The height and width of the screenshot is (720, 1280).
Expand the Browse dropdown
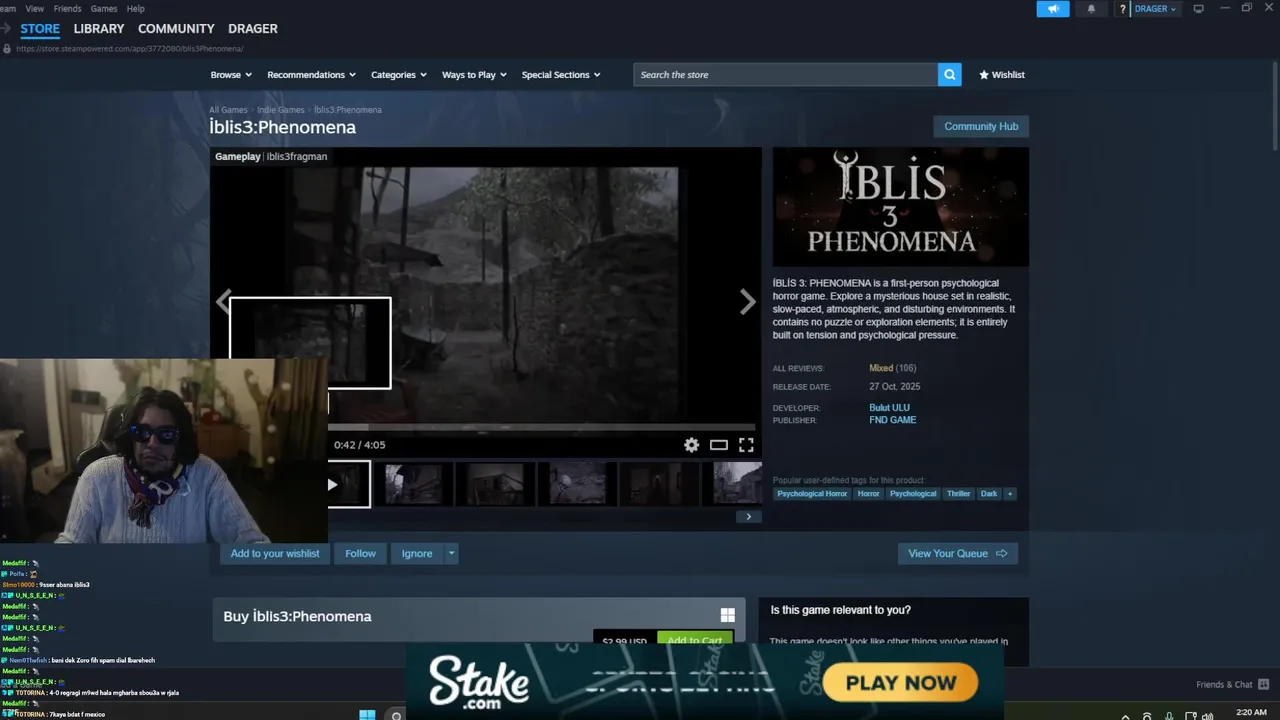click(231, 75)
